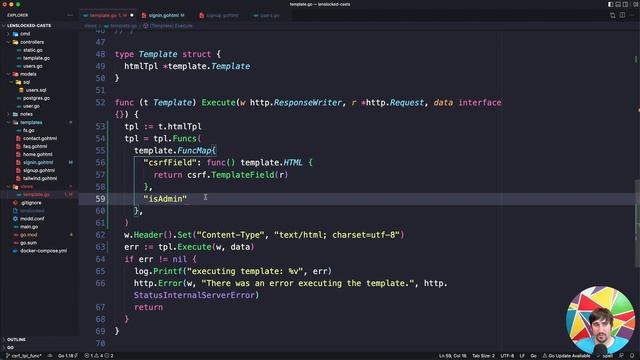Viewport: 640px width, 360px height.
Task: Toggle secondary sidebar layout icon
Action: pos(625,4)
